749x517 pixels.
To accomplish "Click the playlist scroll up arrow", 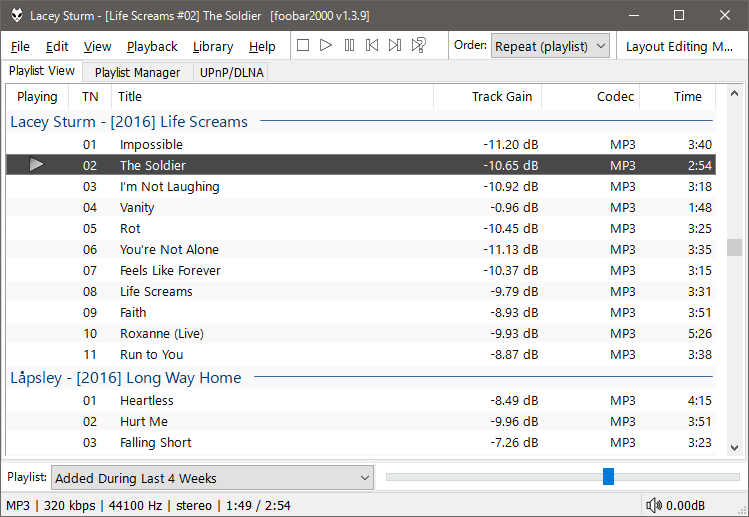I will 734,94.
